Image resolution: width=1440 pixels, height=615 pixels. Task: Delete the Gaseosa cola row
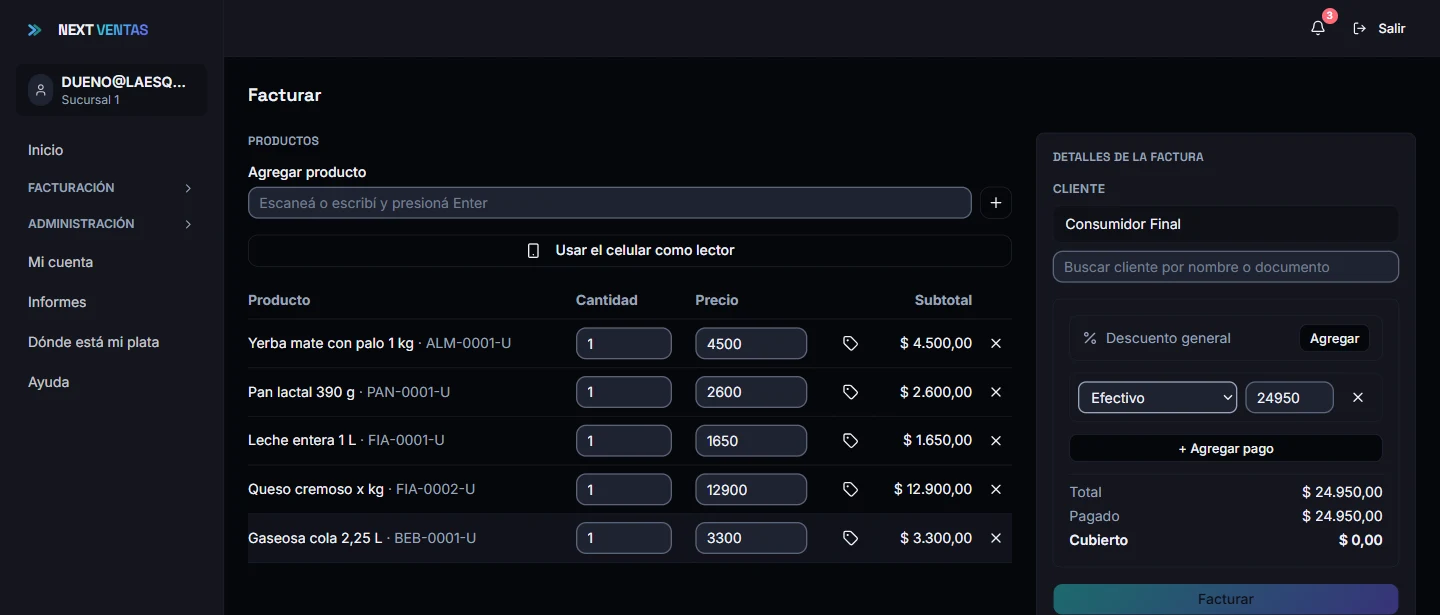coord(996,538)
